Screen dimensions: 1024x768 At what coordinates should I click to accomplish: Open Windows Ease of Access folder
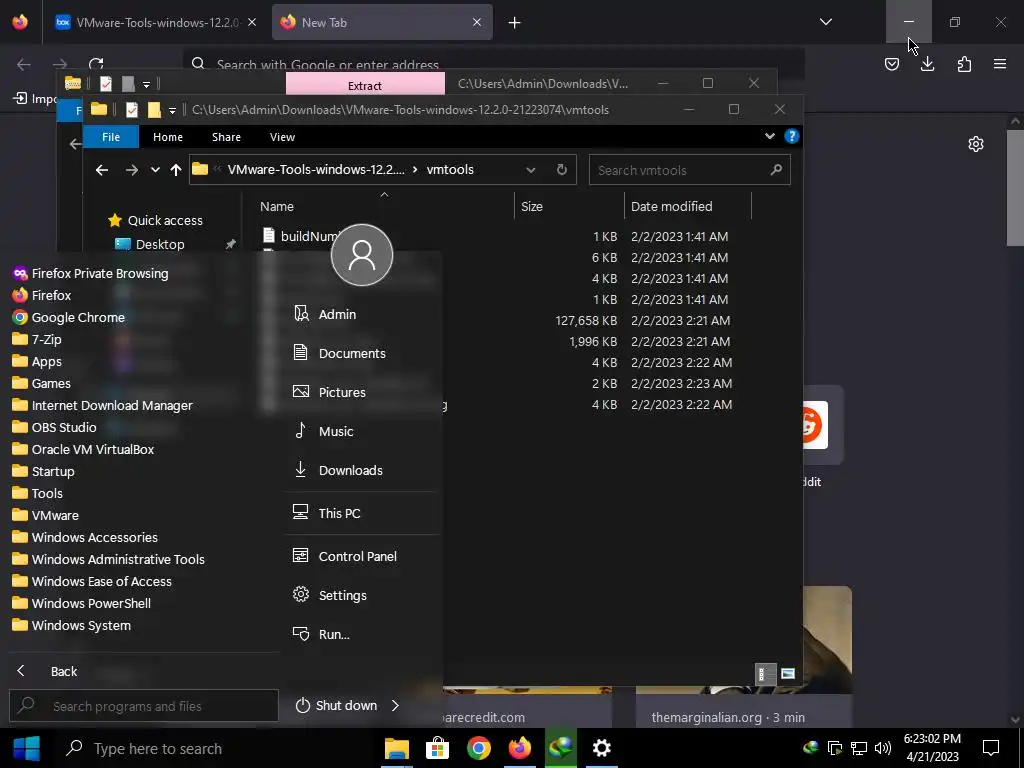pyautogui.click(x=92, y=581)
